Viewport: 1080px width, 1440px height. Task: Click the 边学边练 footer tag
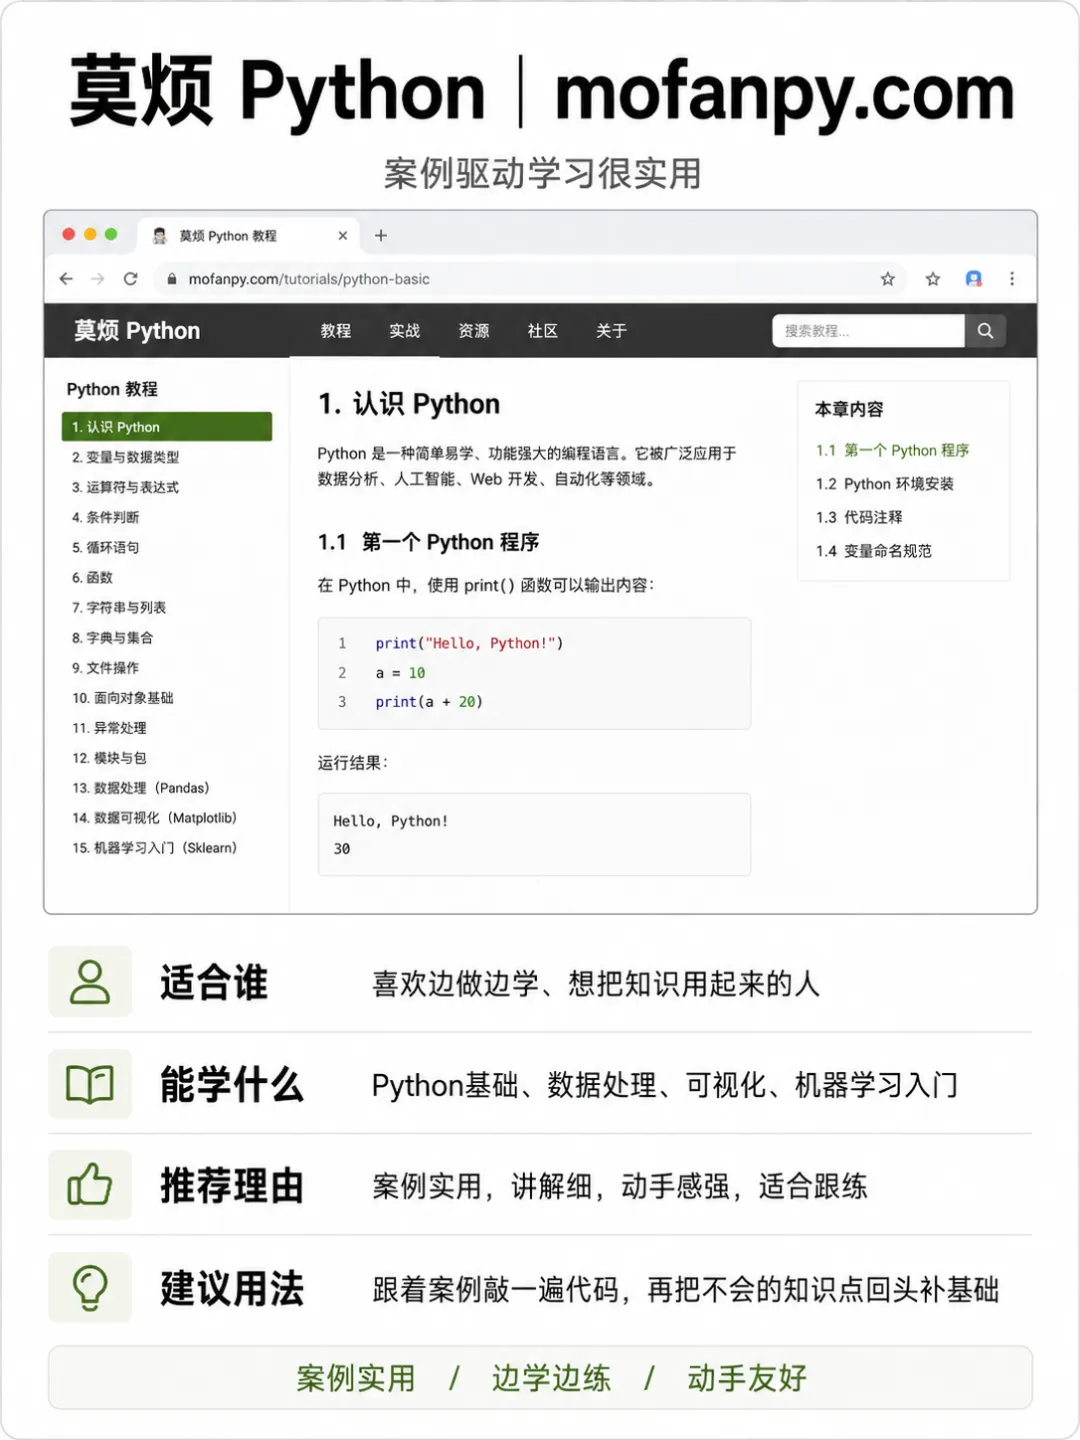[x=551, y=1378]
